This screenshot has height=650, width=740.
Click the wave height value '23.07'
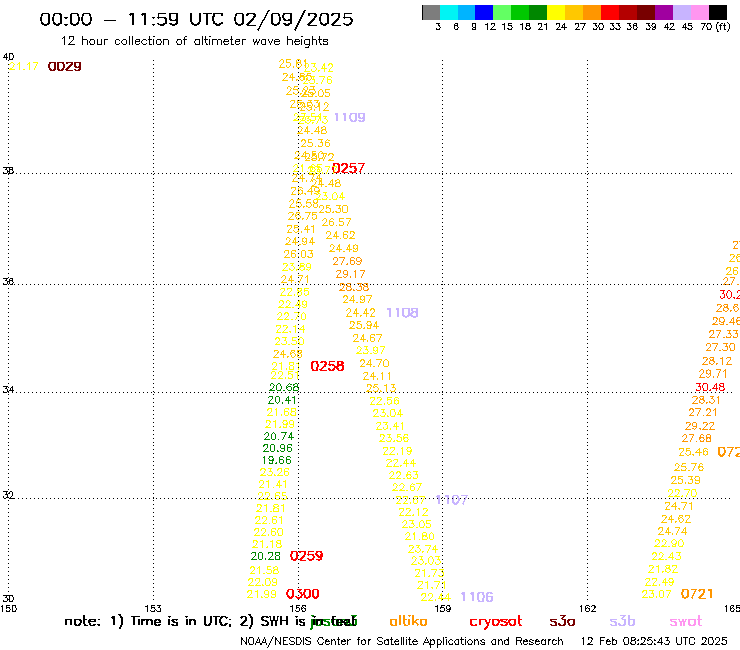click(656, 594)
